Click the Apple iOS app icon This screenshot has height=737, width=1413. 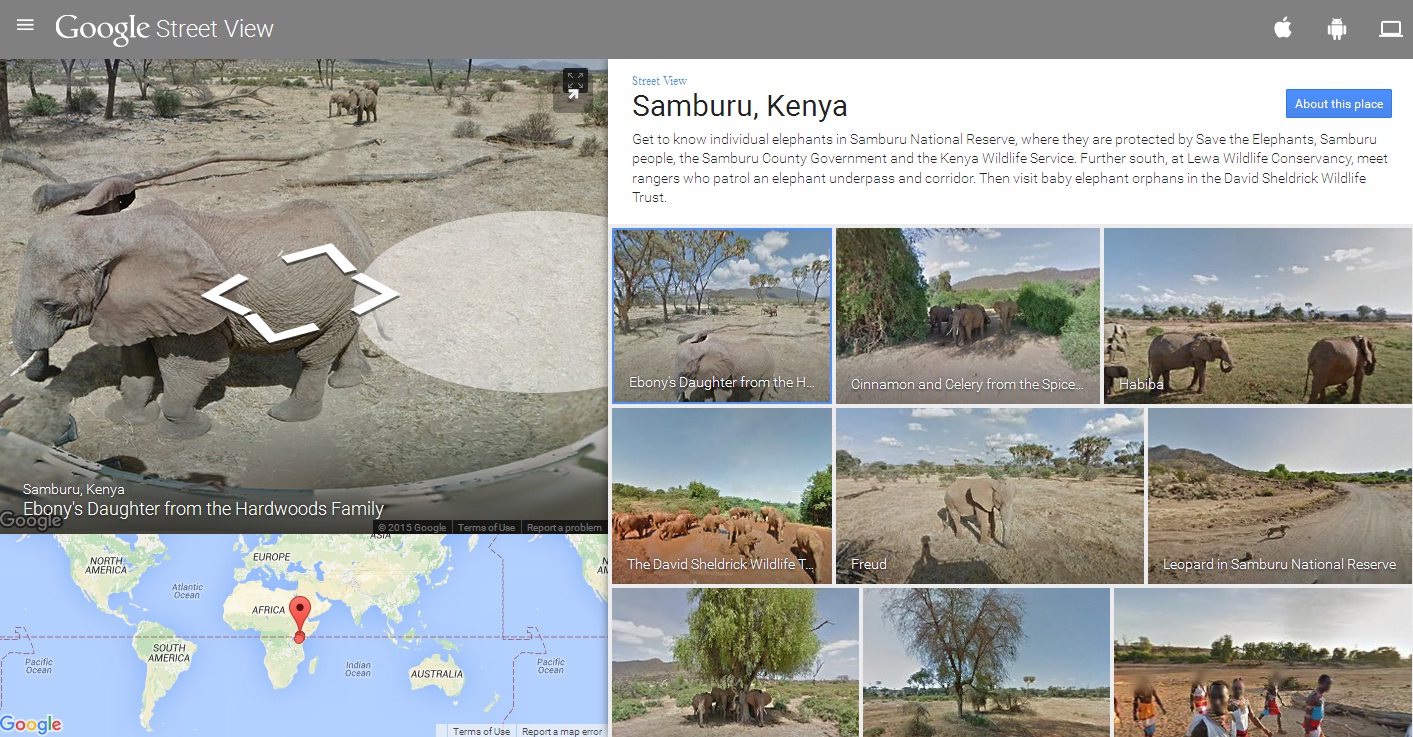(1283, 29)
